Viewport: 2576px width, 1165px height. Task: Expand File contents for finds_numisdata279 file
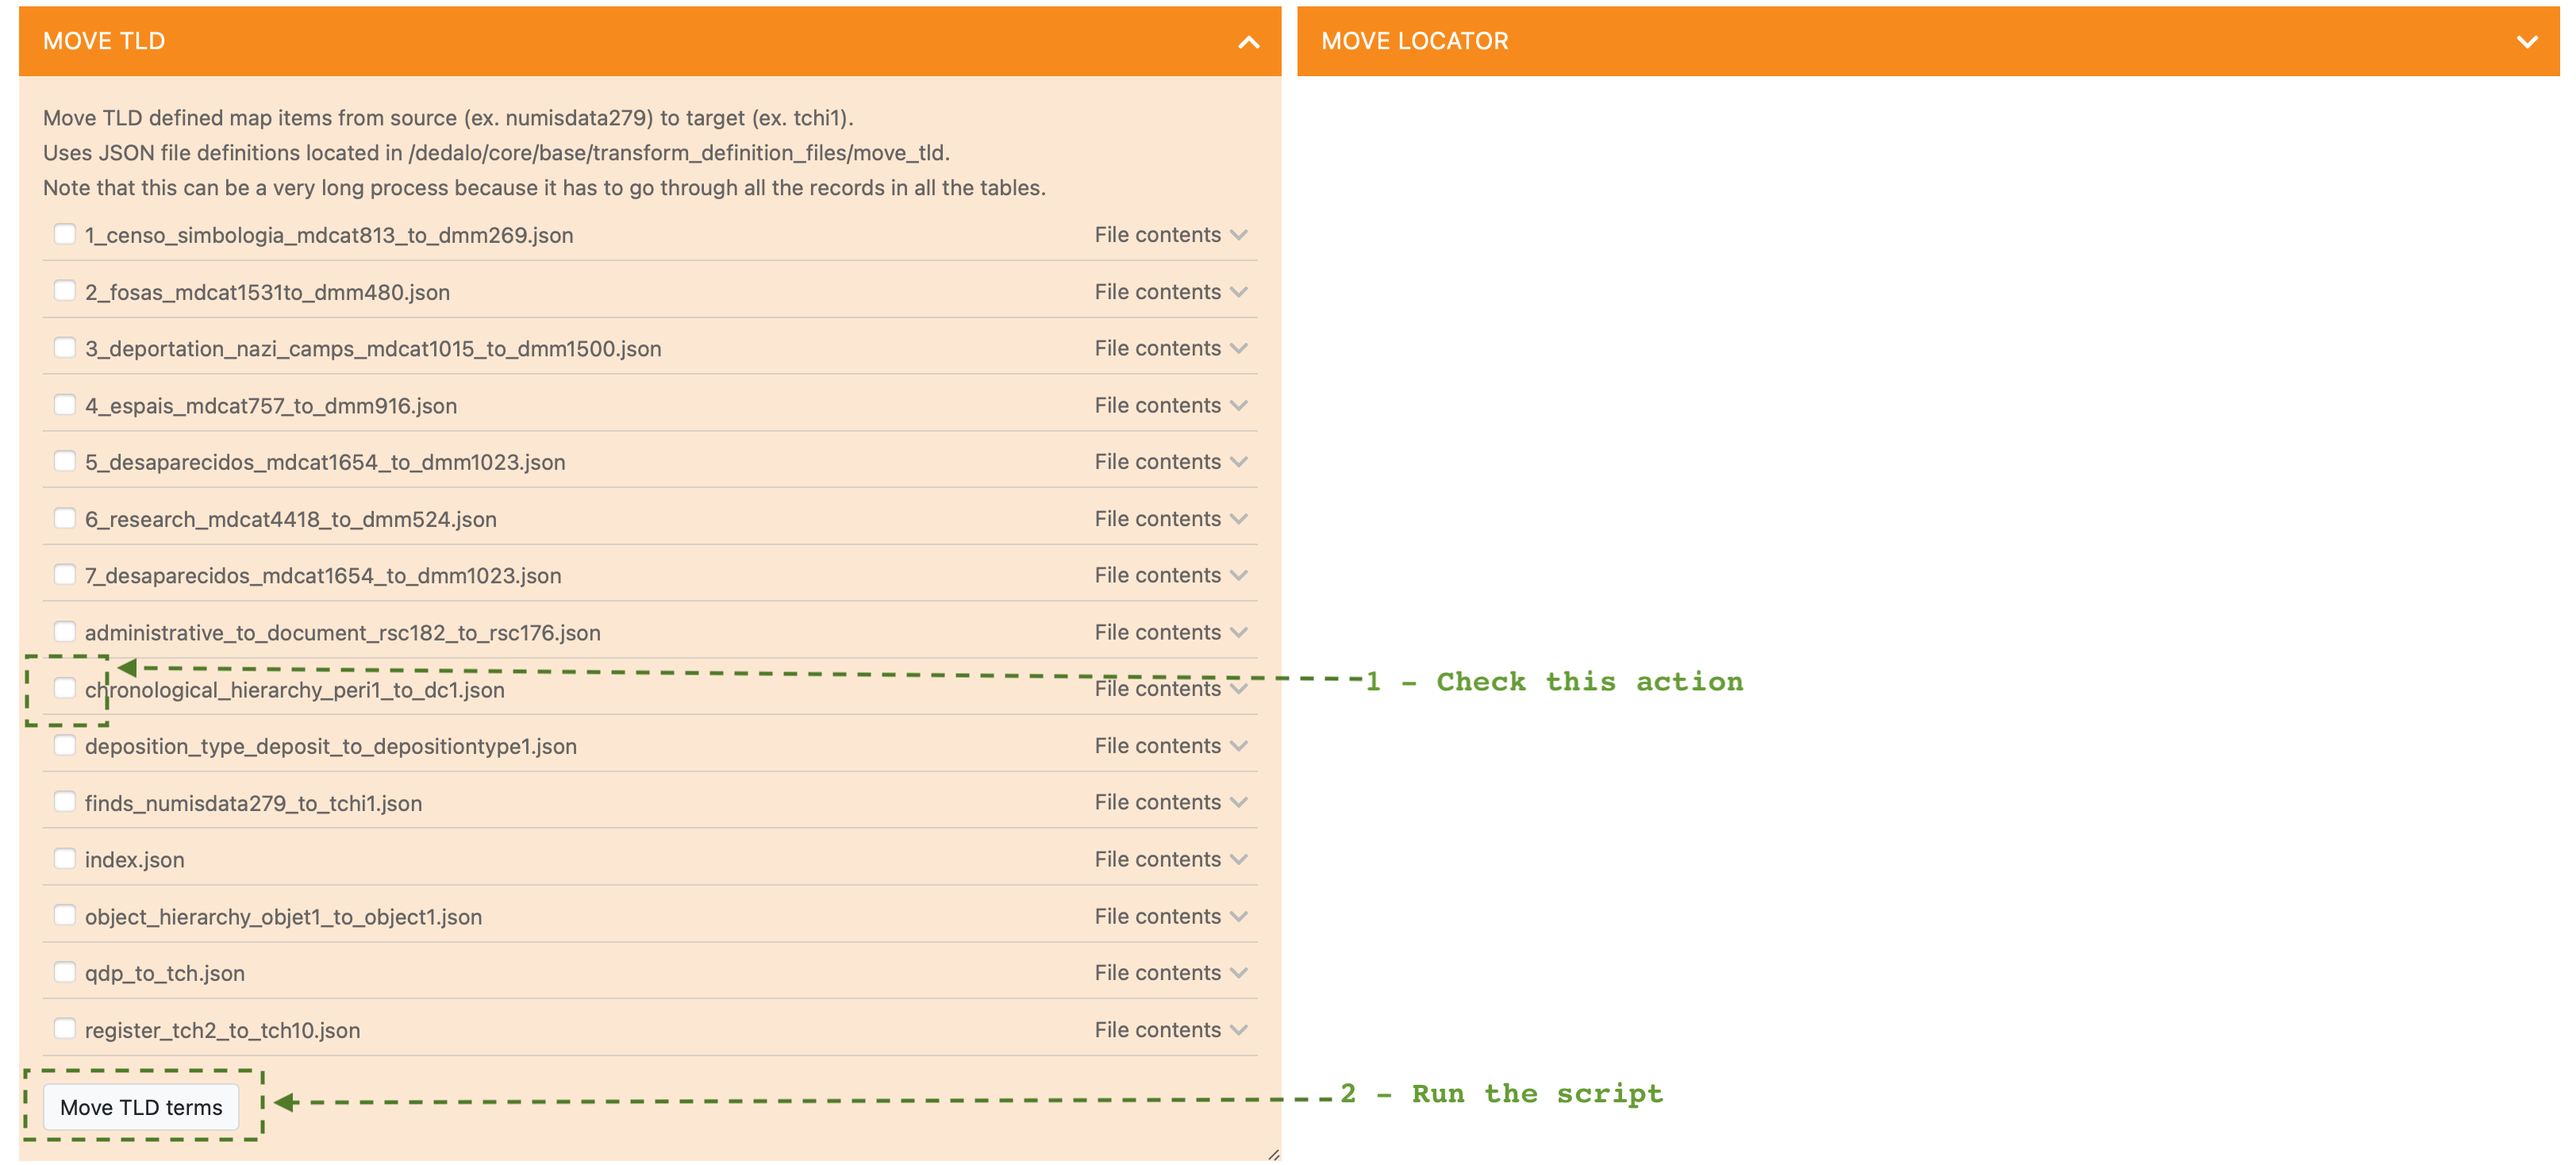[1171, 802]
